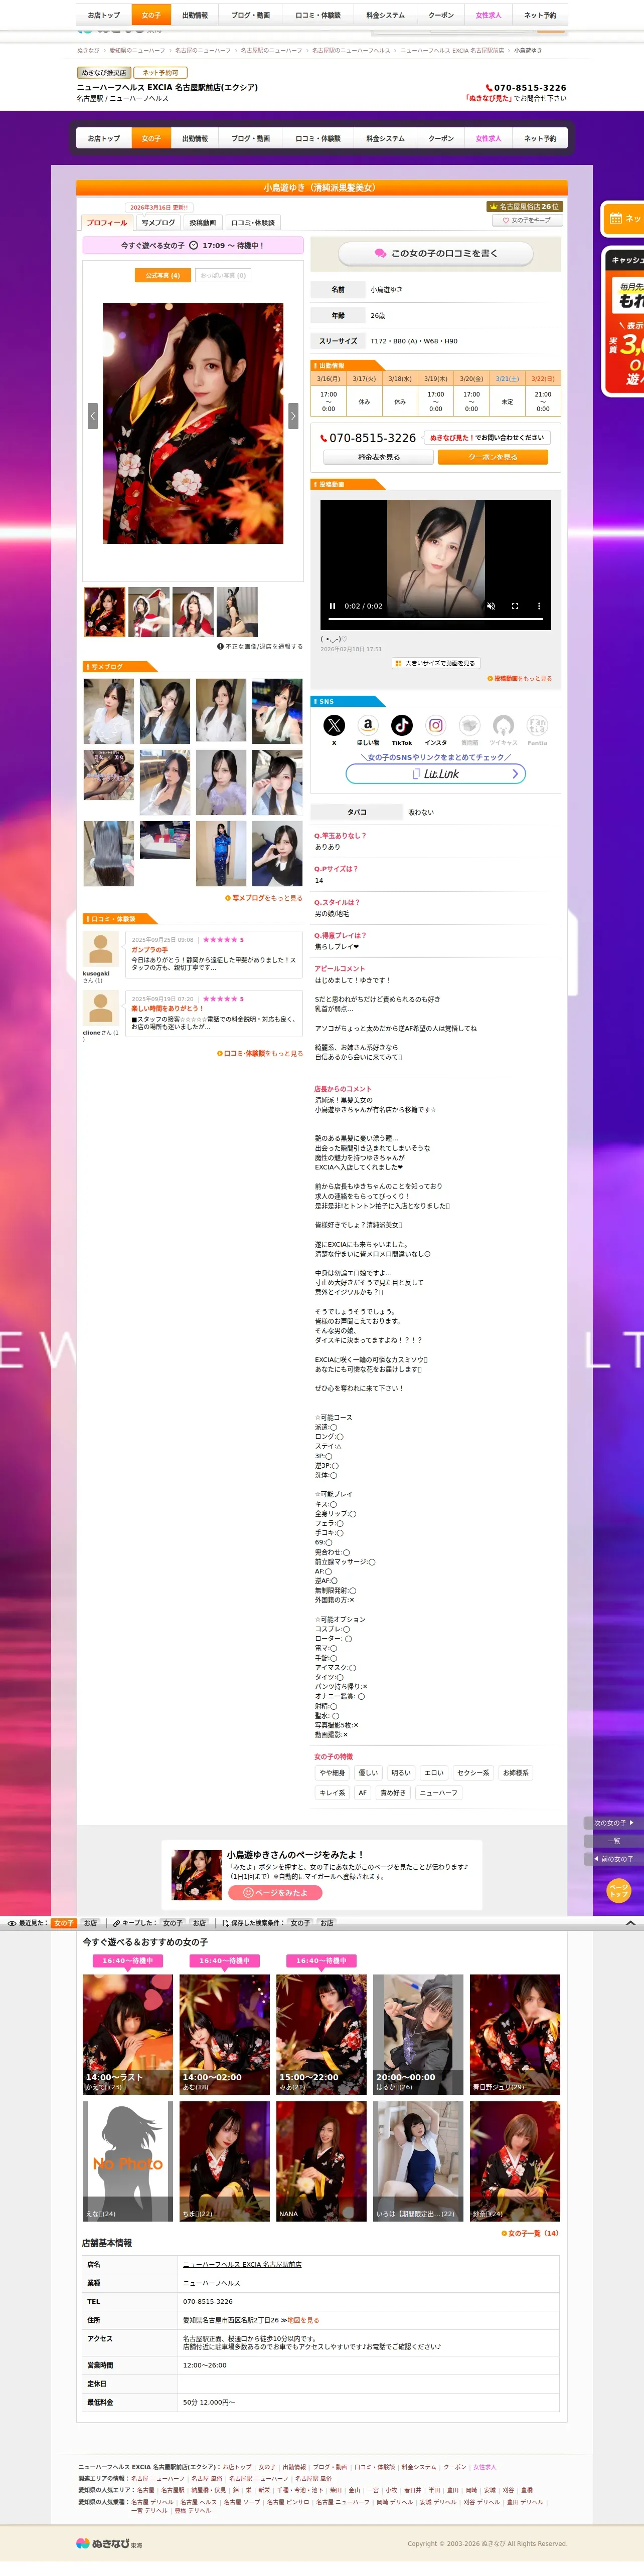Viewport: 644px width, 2576px height.
Task: Open the 小鳥遊ゆき breadcrumb entry
Action: click(528, 50)
